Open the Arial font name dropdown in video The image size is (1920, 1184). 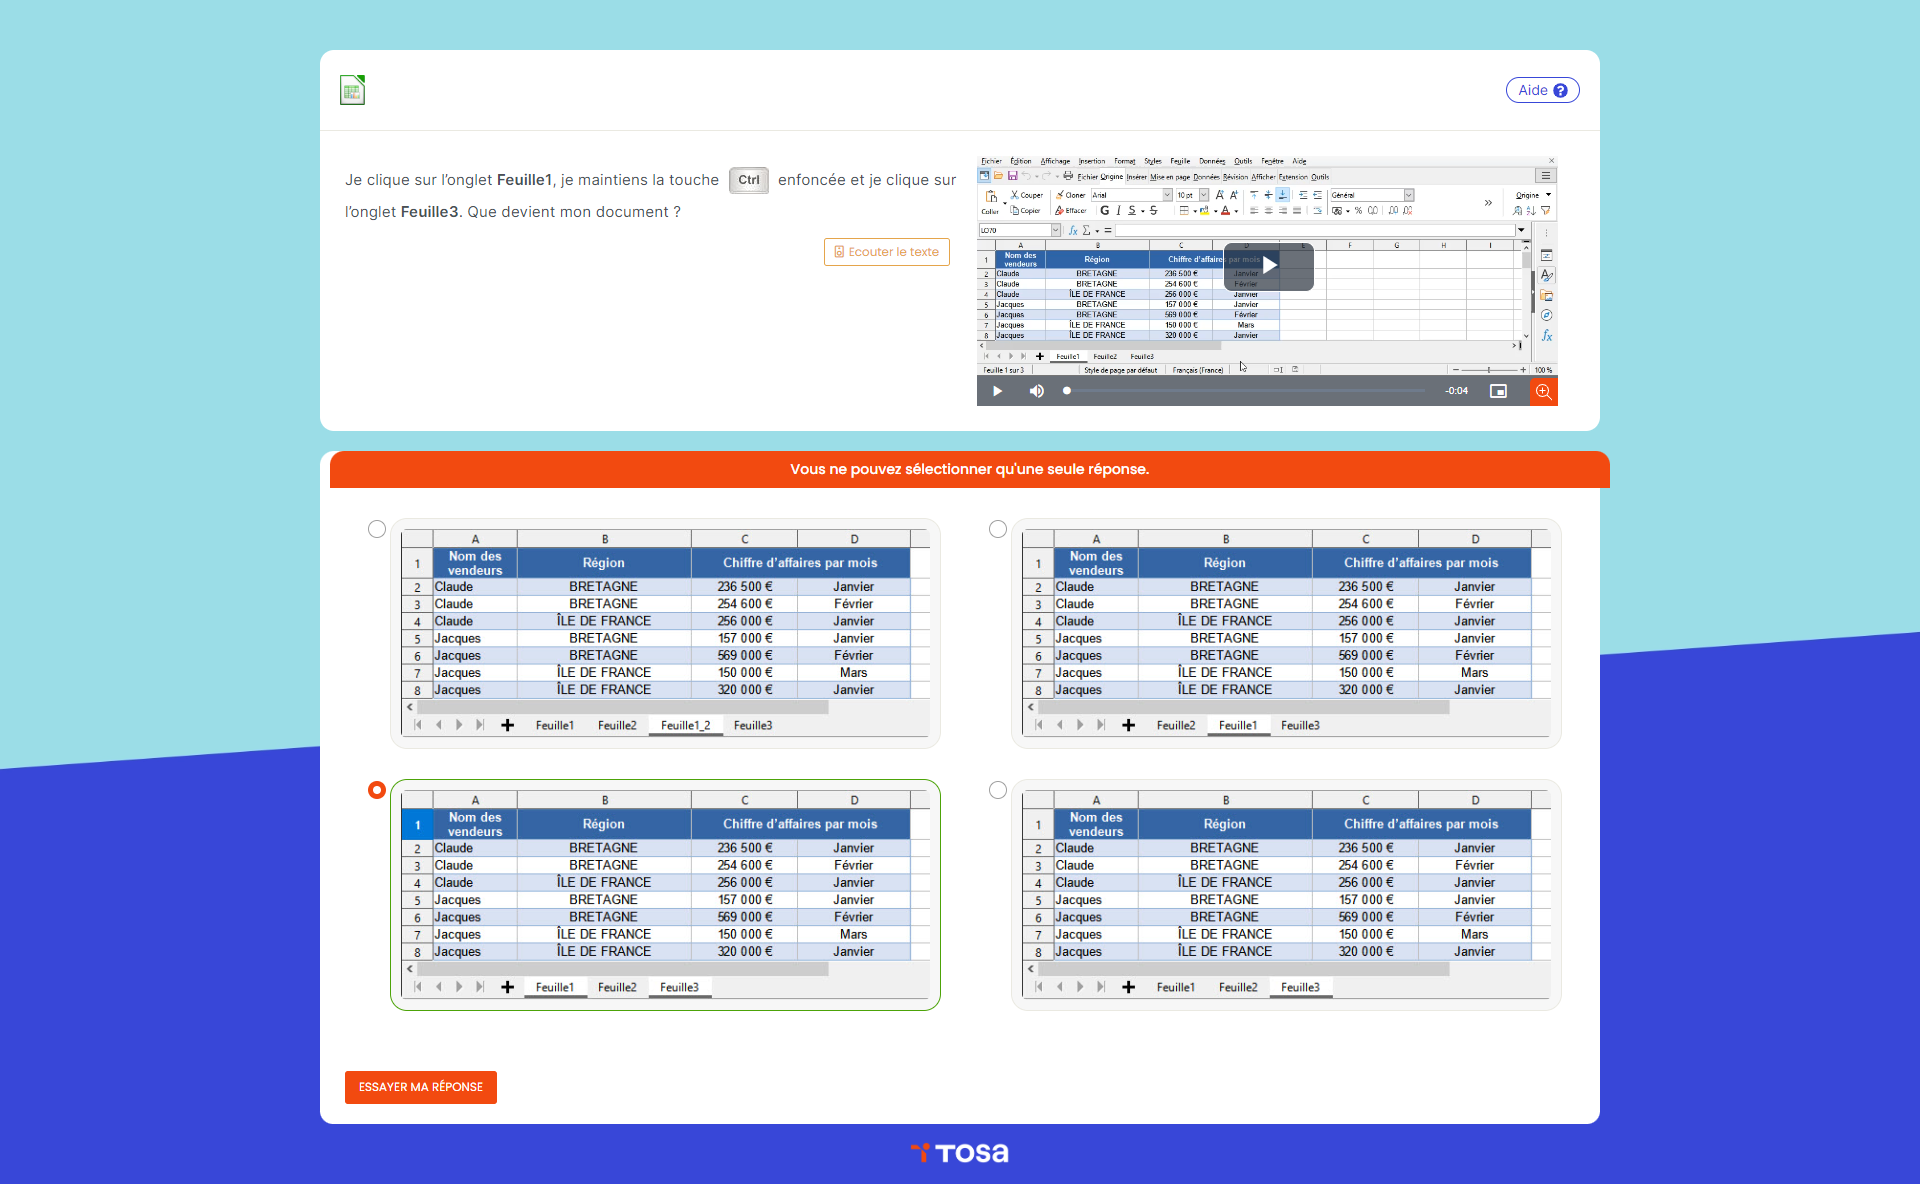[x=1167, y=195]
